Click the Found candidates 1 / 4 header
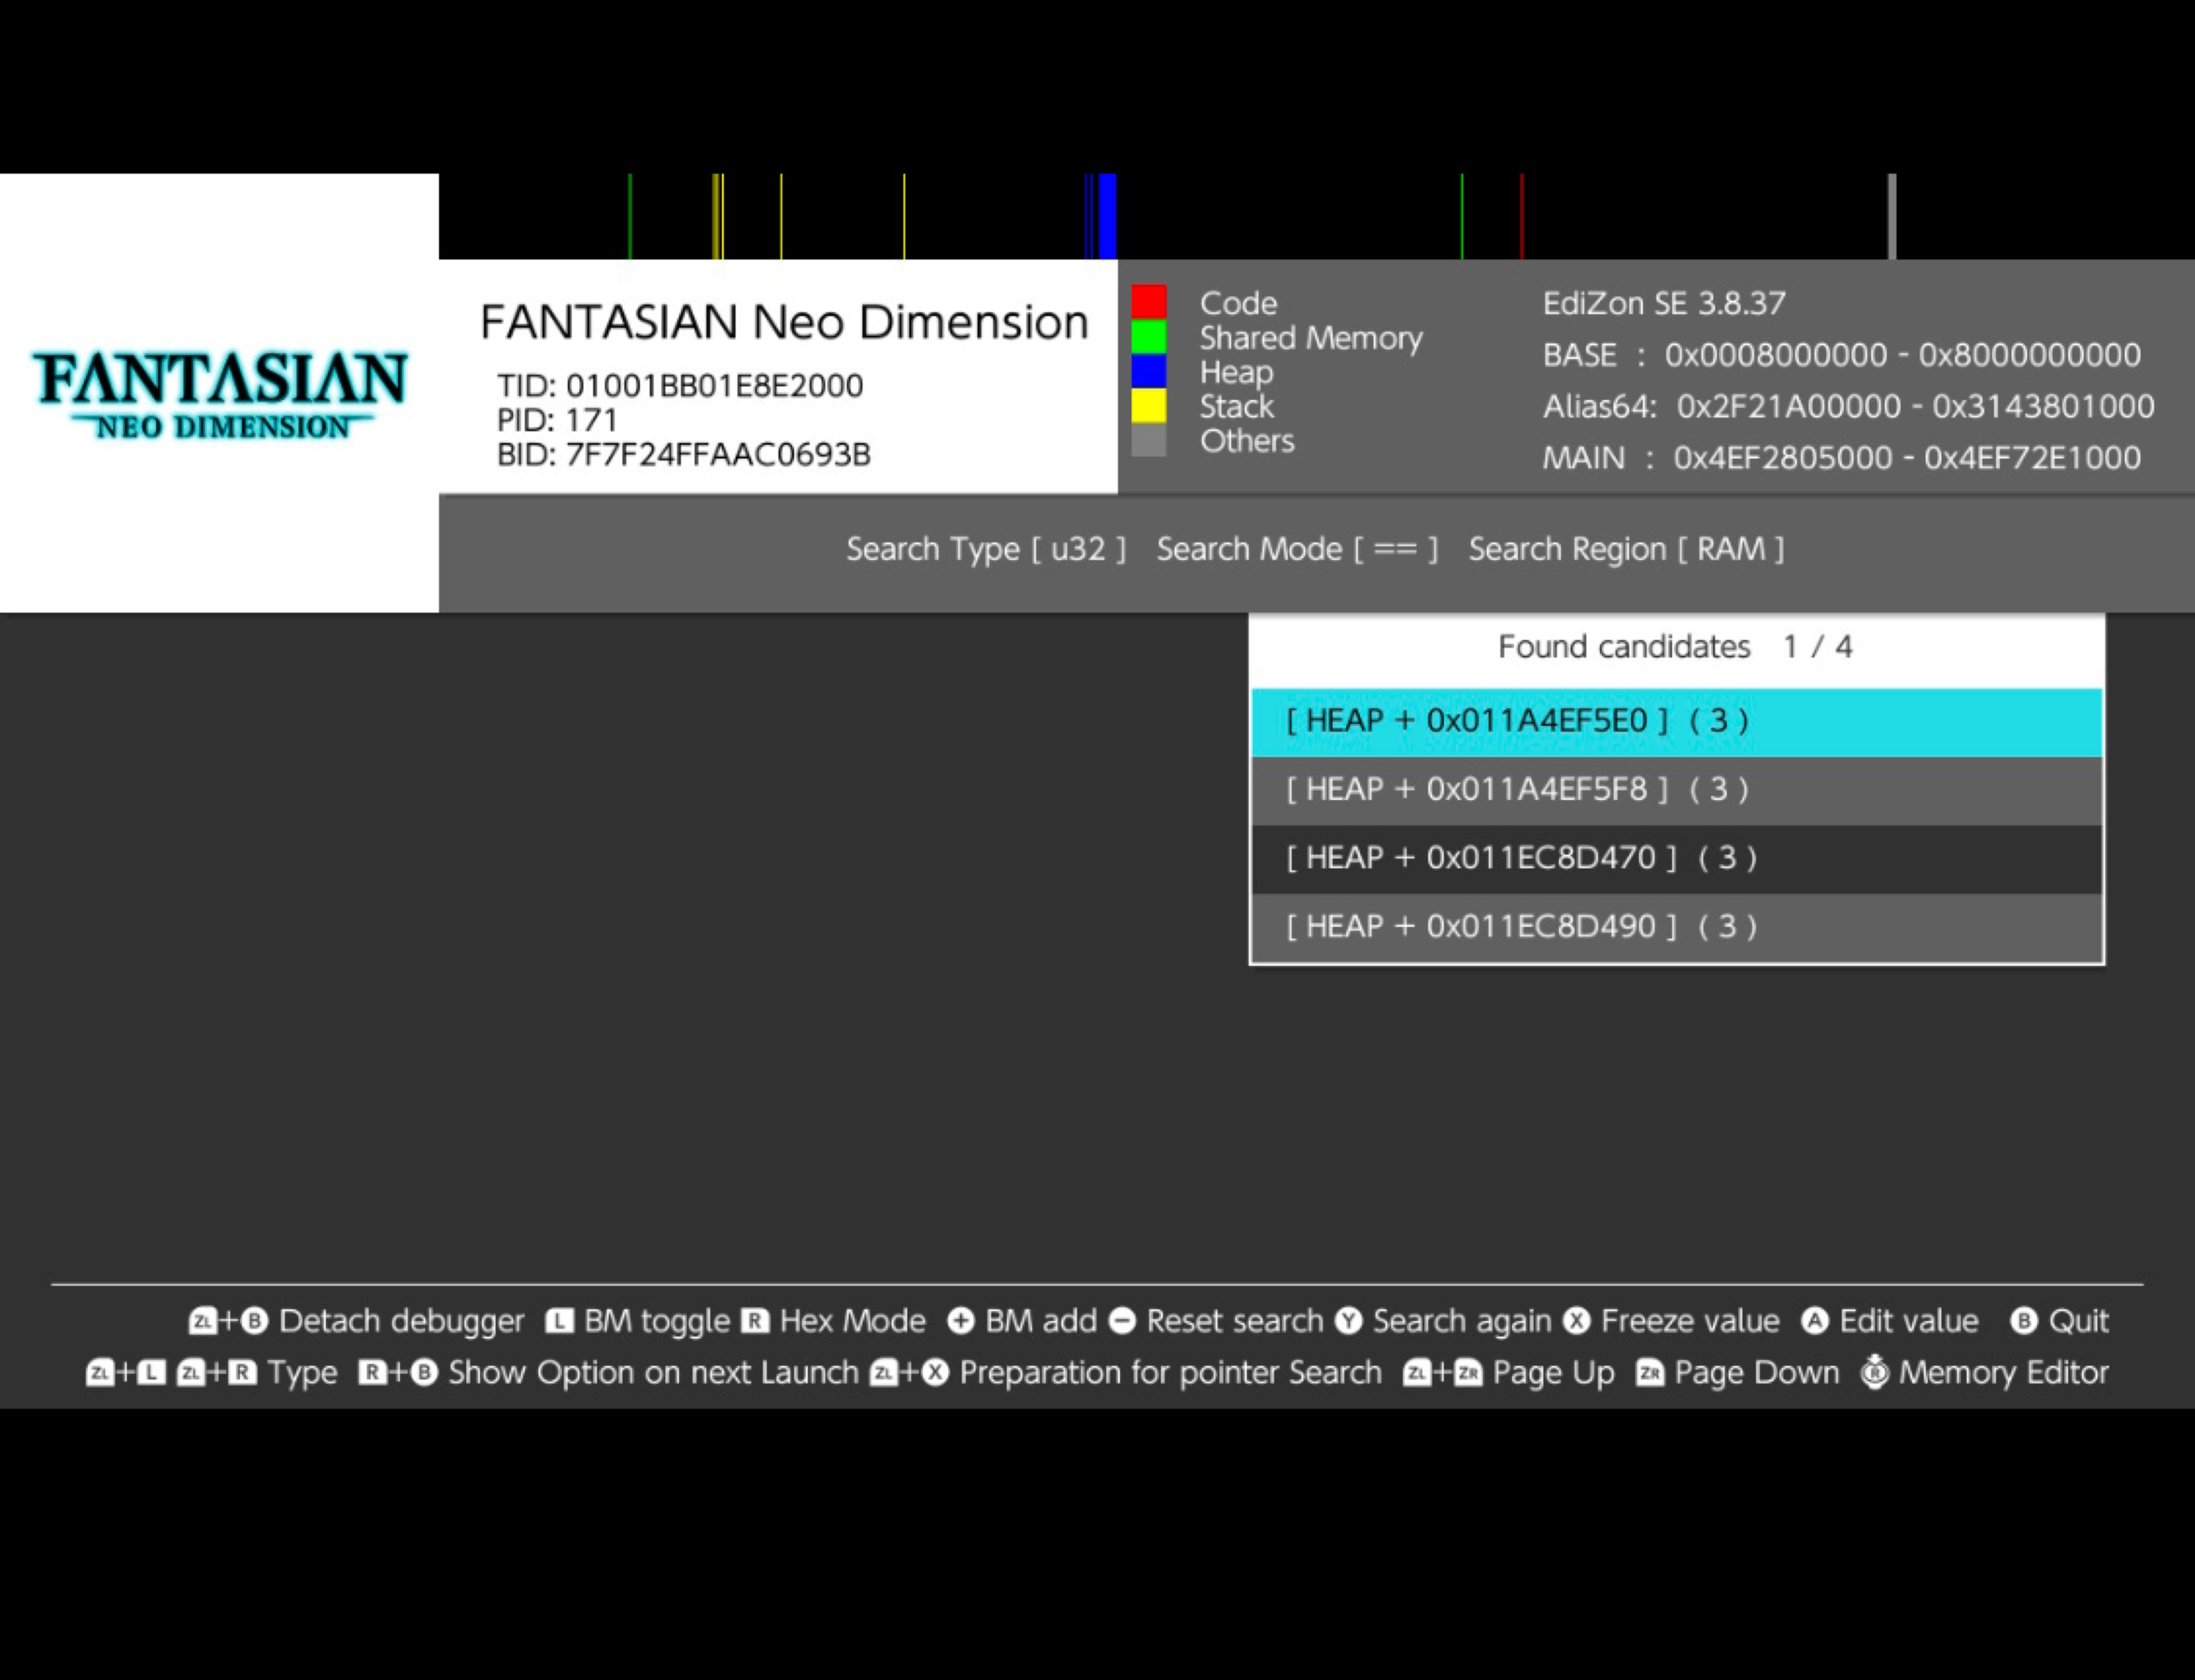The height and width of the screenshot is (1680, 2195). click(1676, 647)
